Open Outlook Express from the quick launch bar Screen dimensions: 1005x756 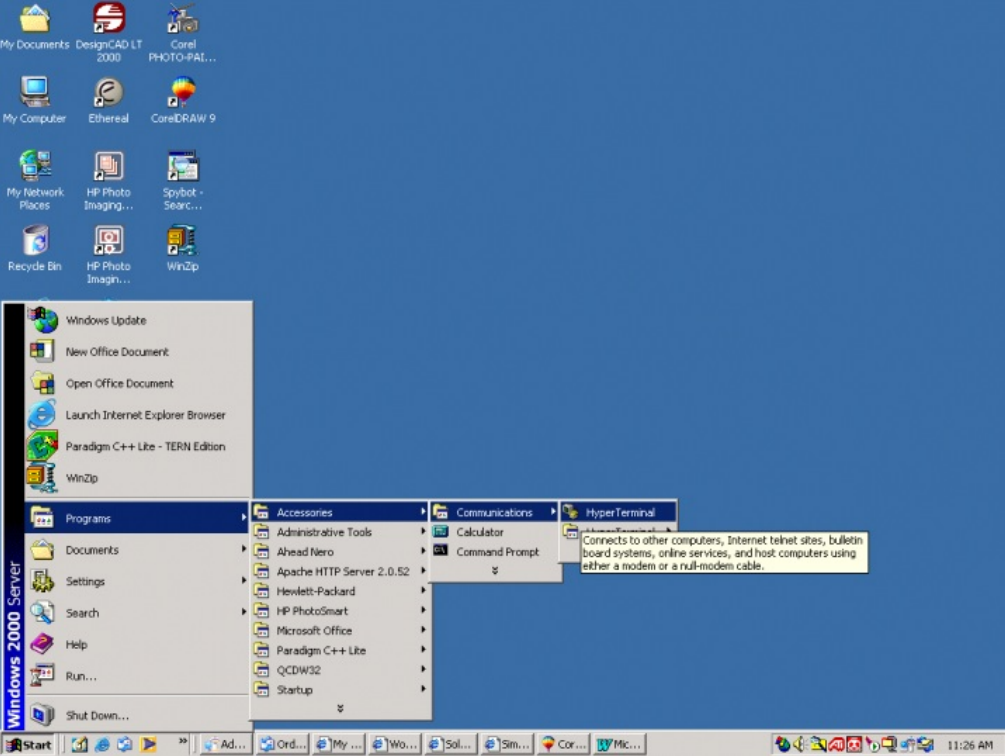[124, 744]
